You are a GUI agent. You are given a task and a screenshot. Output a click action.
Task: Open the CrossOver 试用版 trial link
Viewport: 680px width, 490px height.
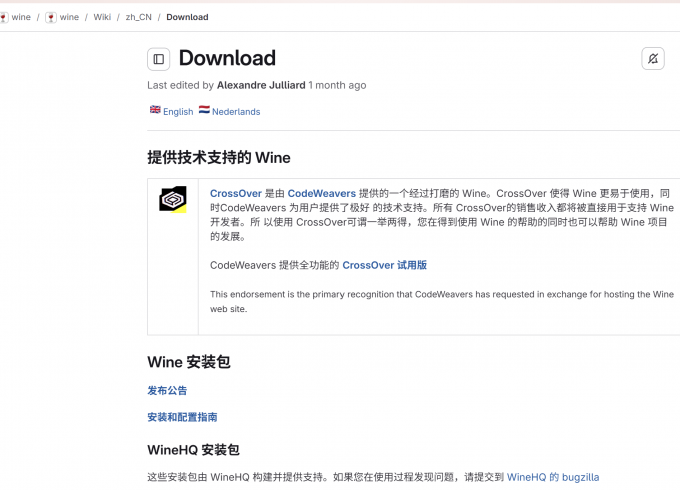(x=384, y=265)
